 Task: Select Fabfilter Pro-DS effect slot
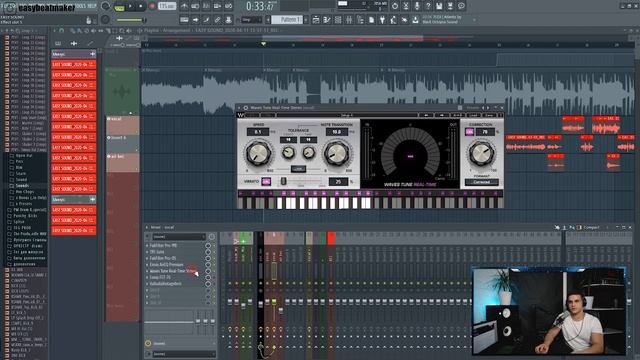pos(176,258)
